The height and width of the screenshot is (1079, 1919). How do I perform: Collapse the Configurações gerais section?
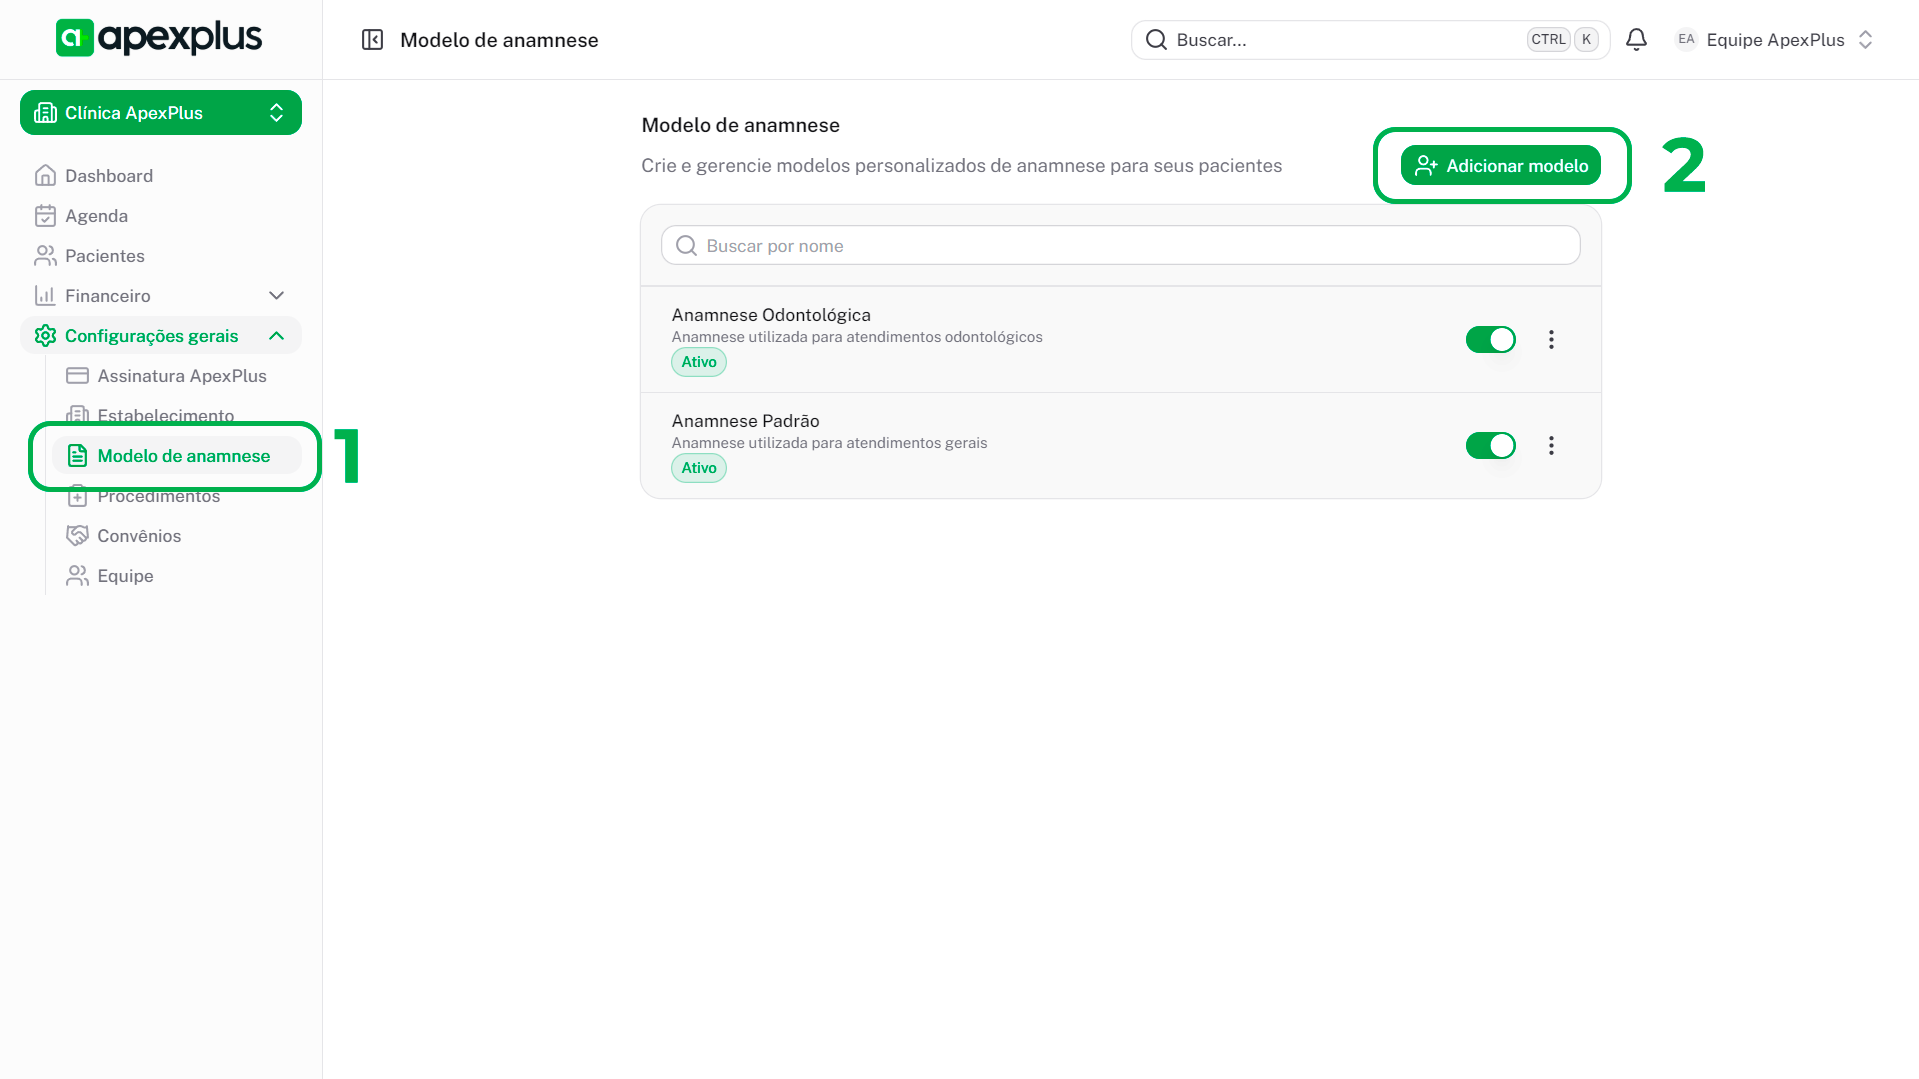277,336
